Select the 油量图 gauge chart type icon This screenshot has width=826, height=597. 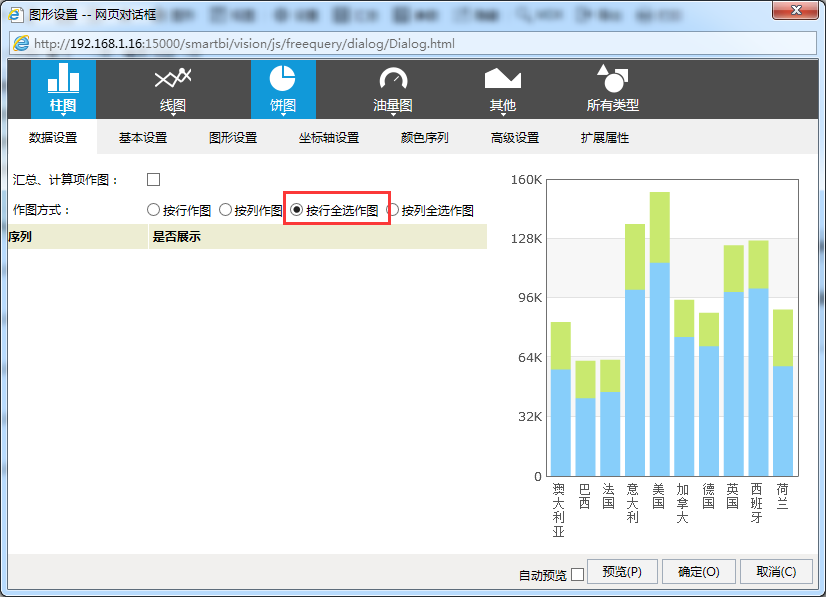click(x=393, y=89)
